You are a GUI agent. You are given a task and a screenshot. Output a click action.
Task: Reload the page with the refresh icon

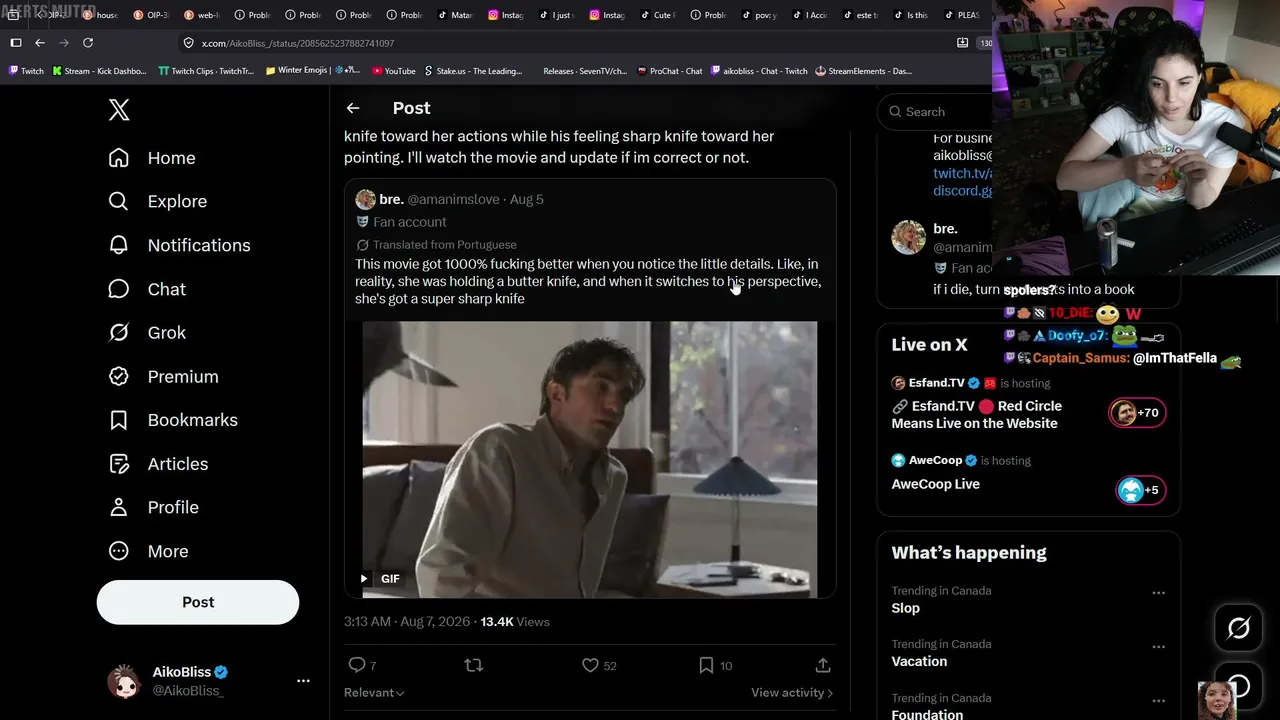[x=88, y=43]
